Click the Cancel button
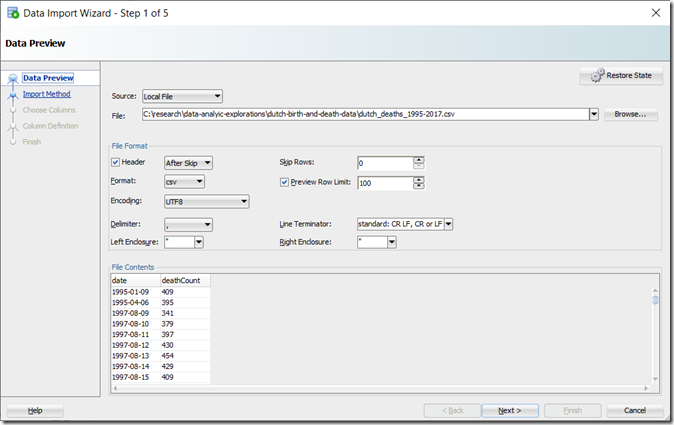Image resolution: width=674 pixels, height=425 pixels. pyautogui.click(x=634, y=411)
